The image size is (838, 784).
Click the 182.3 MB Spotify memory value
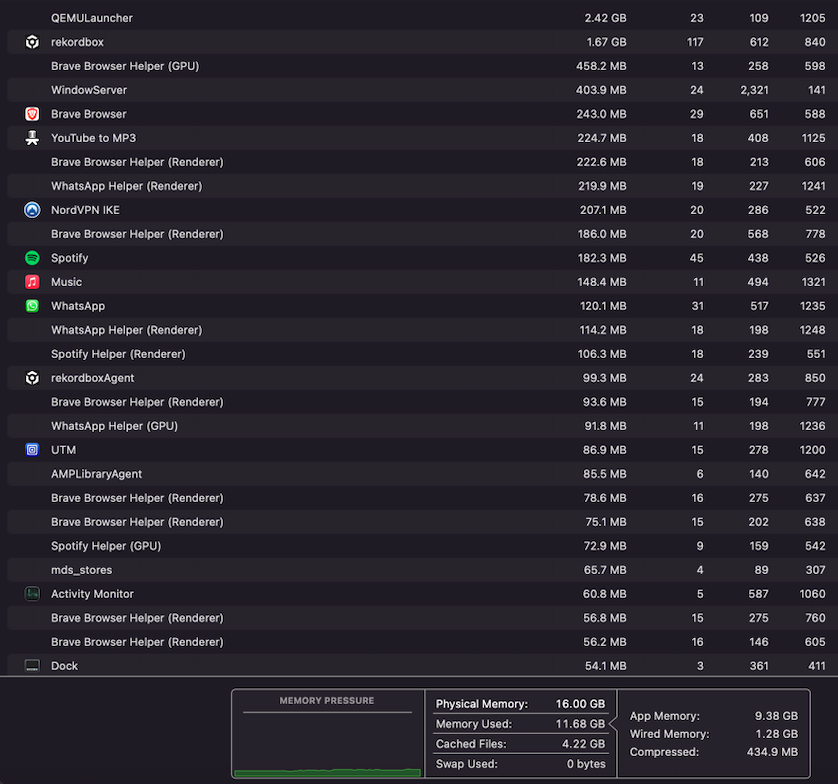coord(602,258)
